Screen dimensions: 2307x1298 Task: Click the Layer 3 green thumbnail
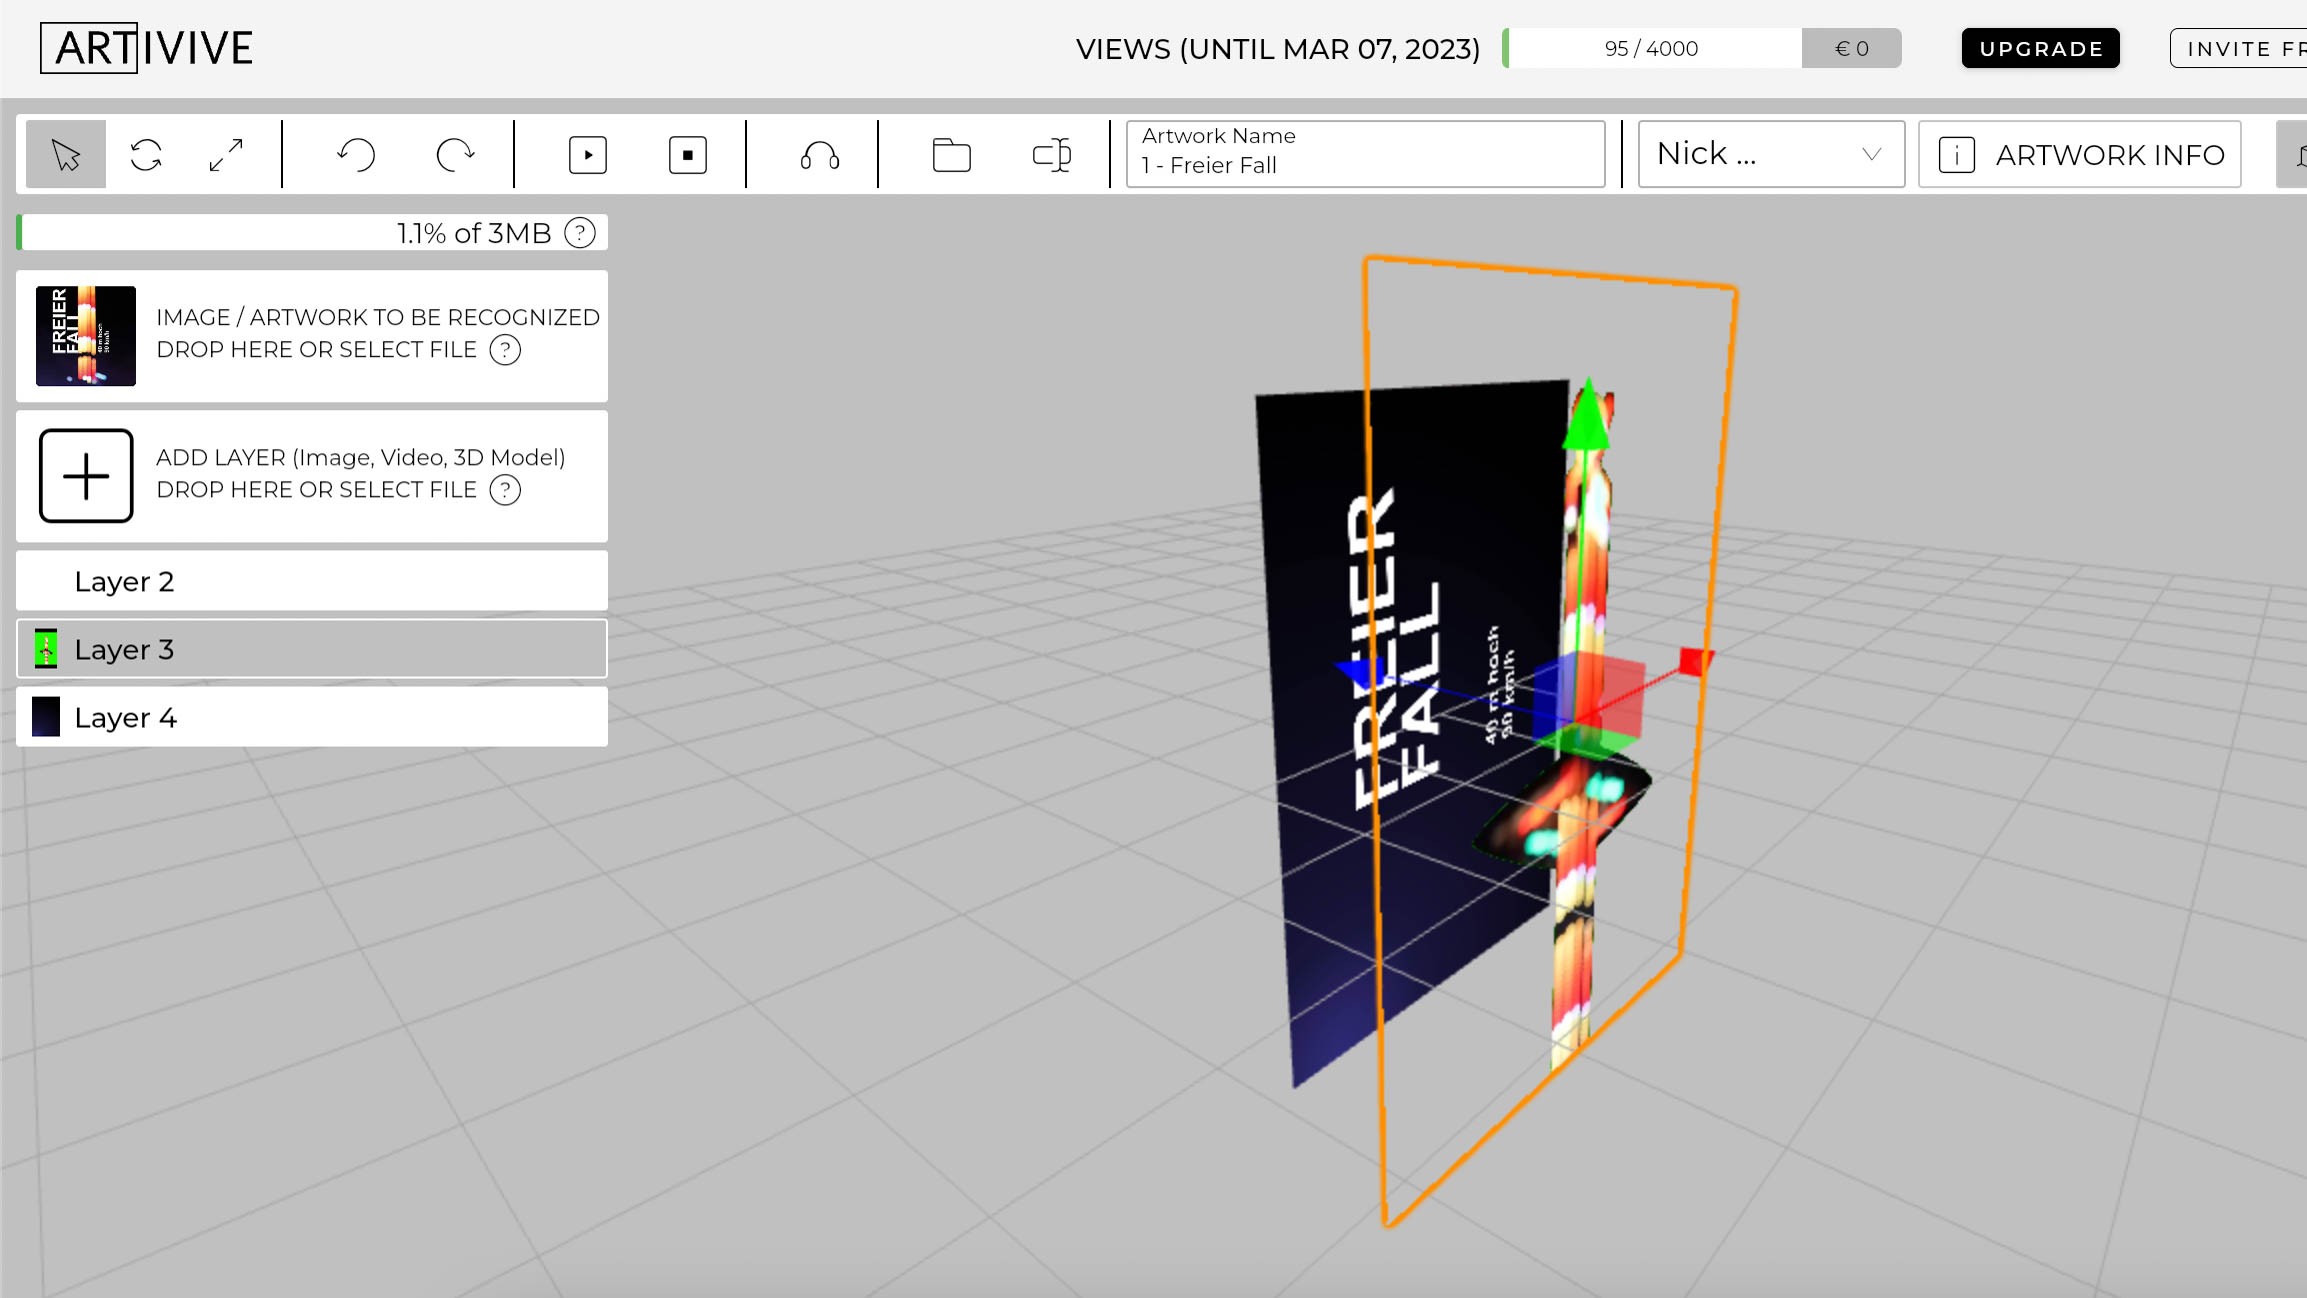(x=46, y=649)
